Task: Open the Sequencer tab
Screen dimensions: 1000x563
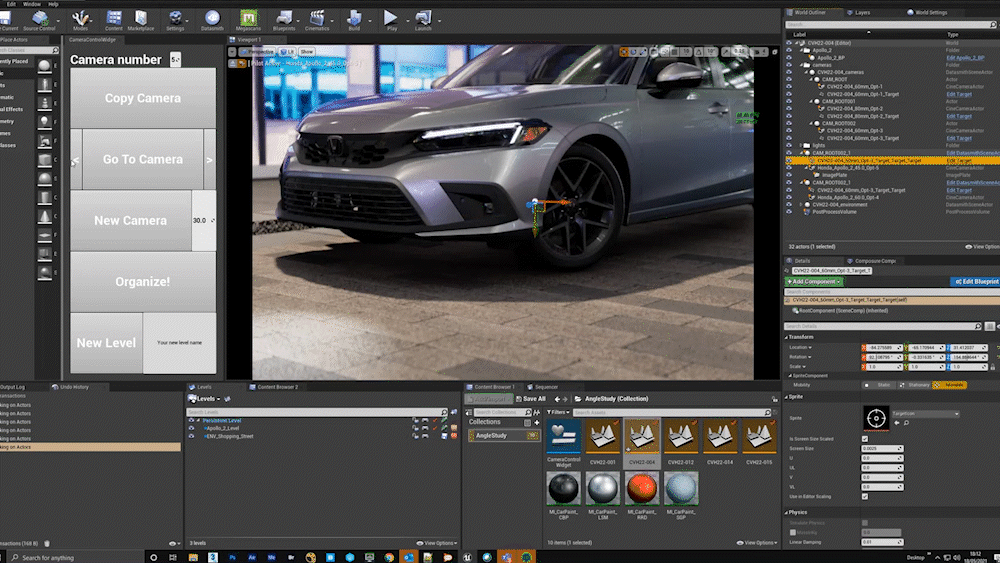Action: [x=545, y=386]
